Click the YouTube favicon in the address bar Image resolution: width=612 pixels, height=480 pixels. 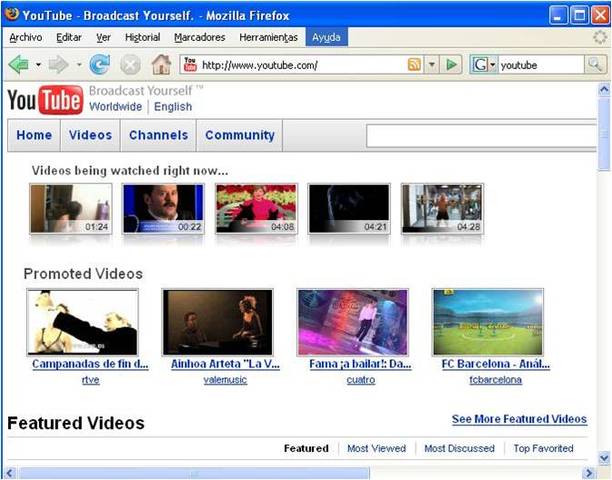tap(190, 64)
